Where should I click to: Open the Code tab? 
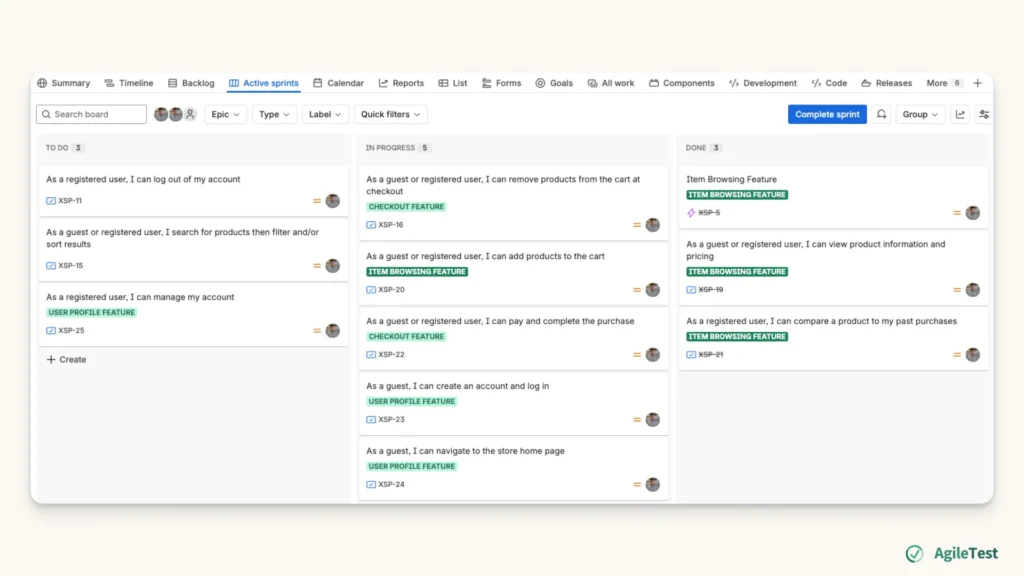pos(829,83)
